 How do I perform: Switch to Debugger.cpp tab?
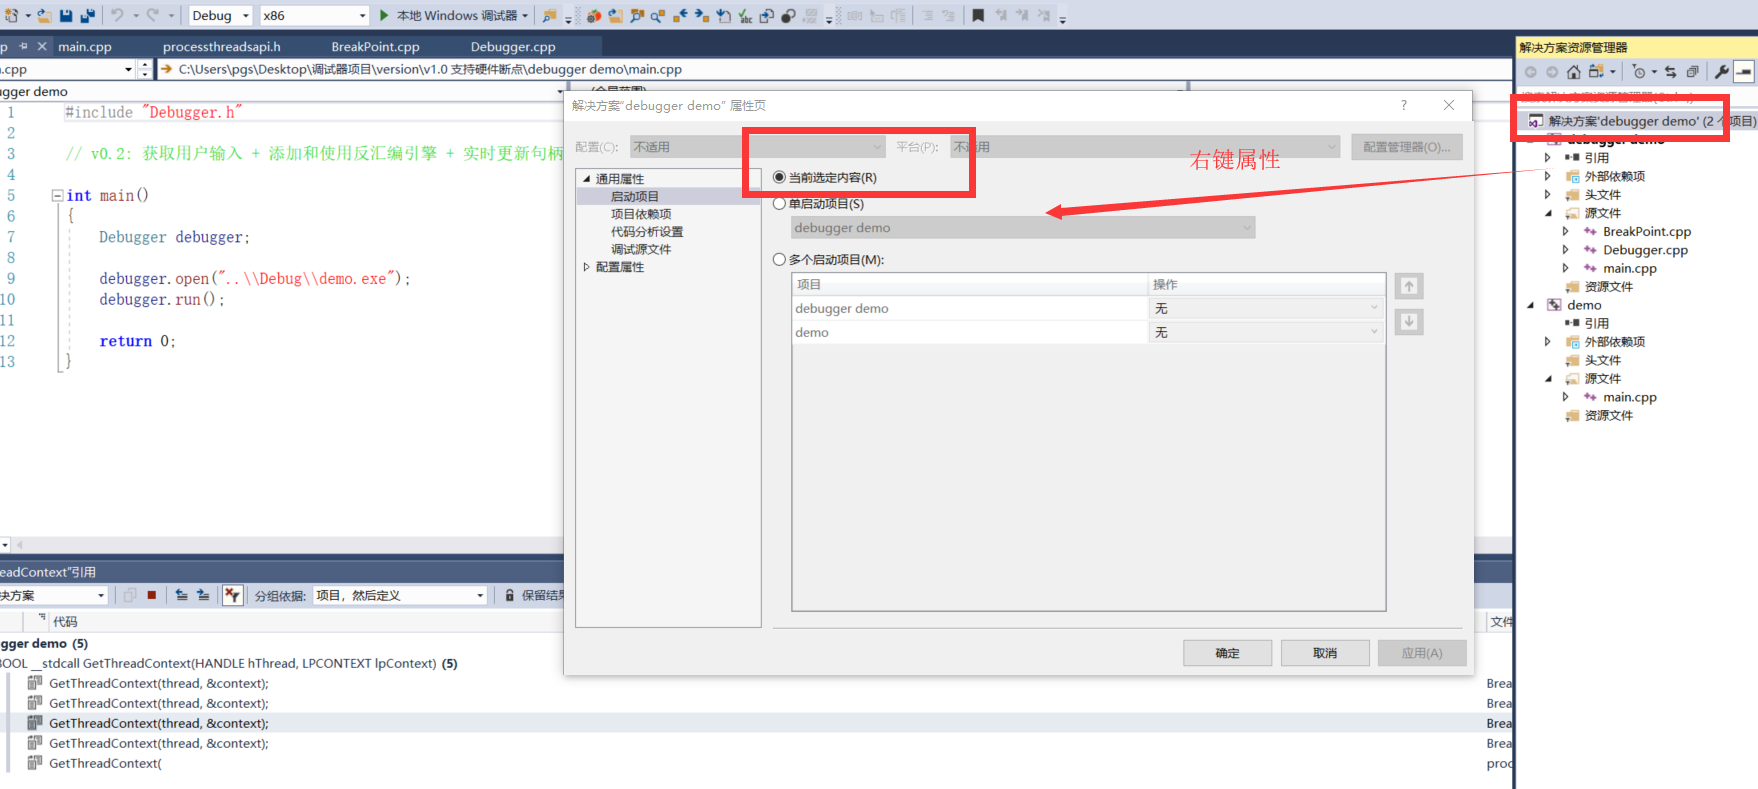point(513,47)
